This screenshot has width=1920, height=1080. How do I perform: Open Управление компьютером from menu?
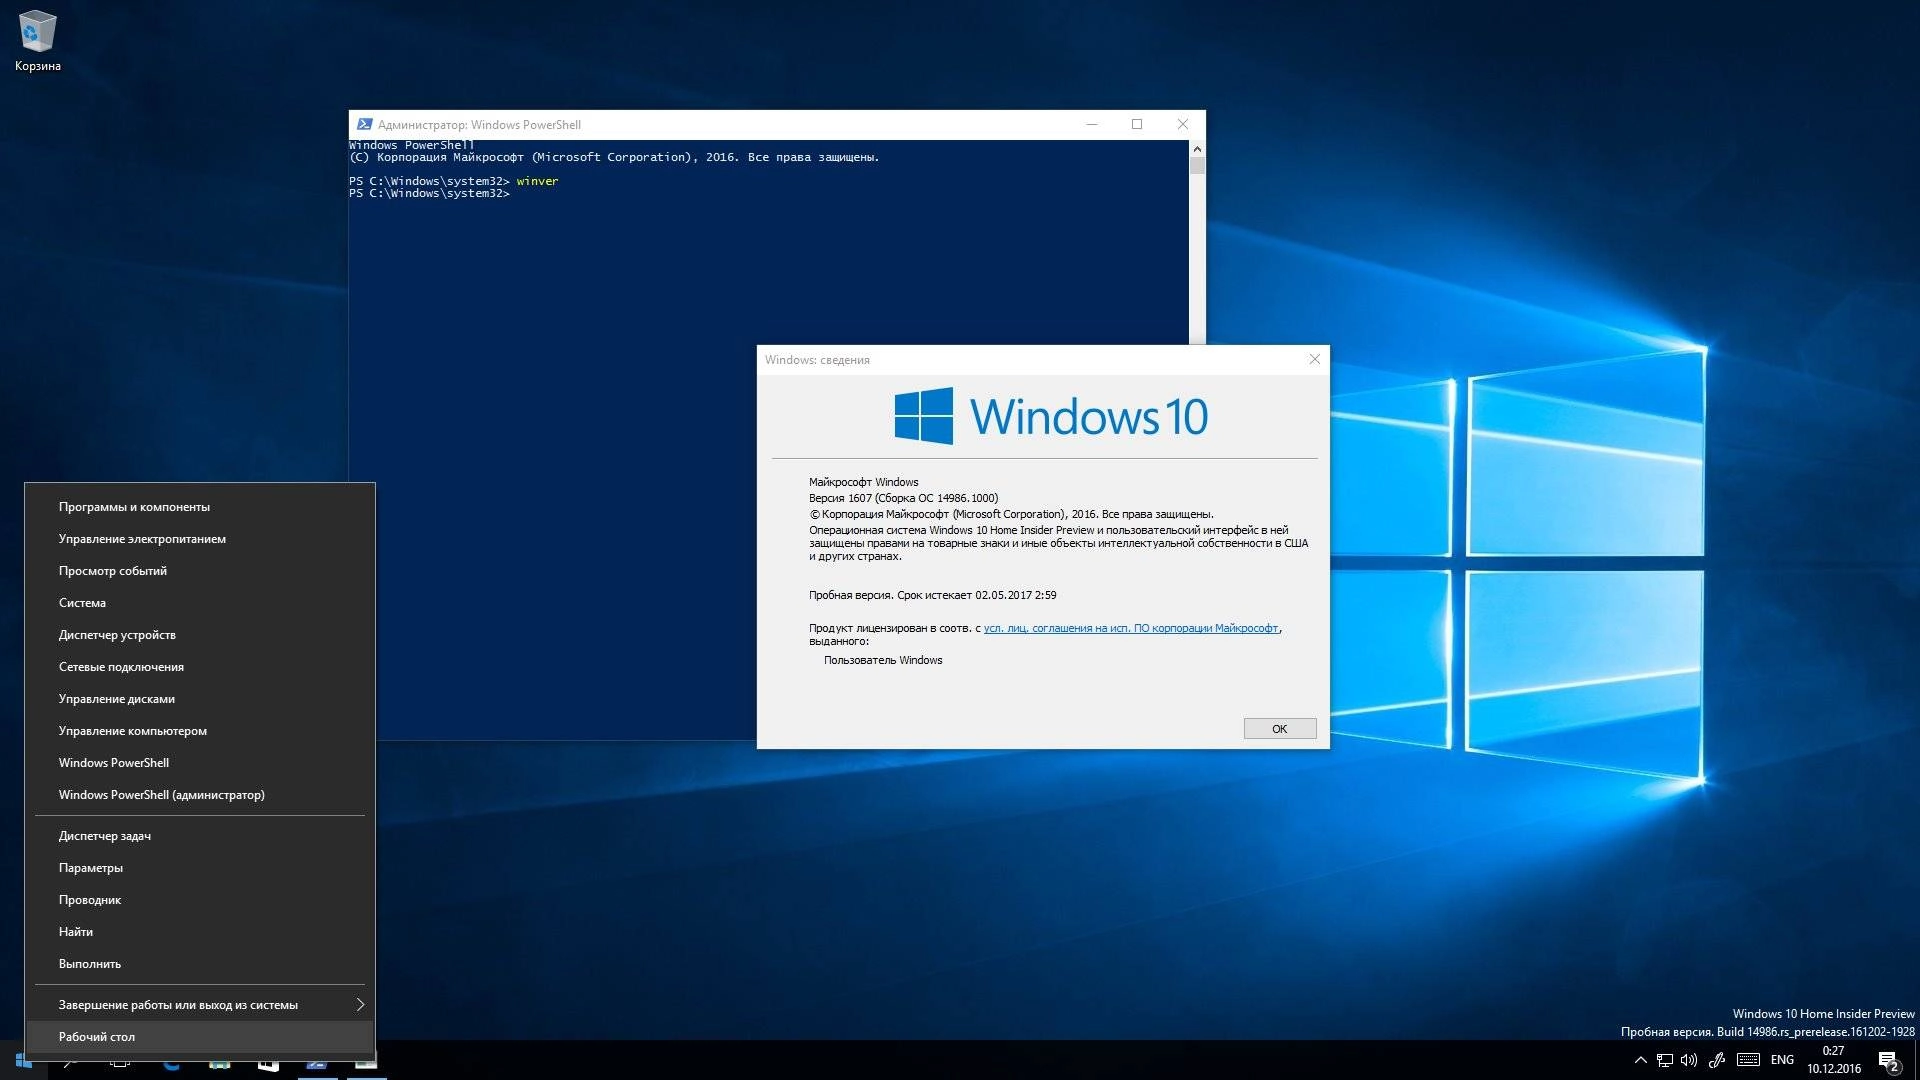200,731
